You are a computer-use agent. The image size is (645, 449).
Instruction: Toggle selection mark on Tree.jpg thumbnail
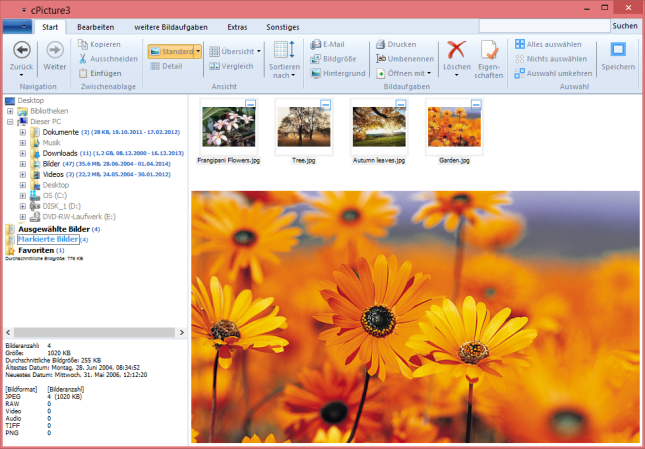tap(326, 104)
